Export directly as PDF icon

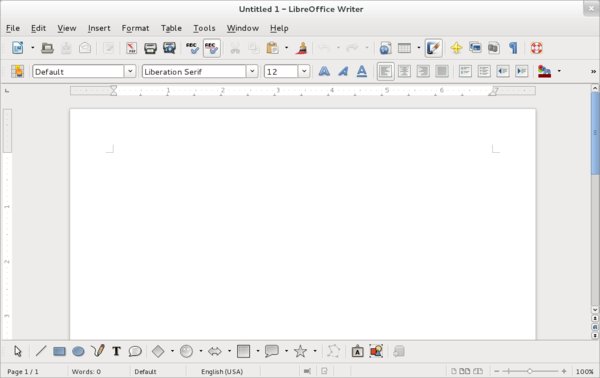[x=131, y=48]
